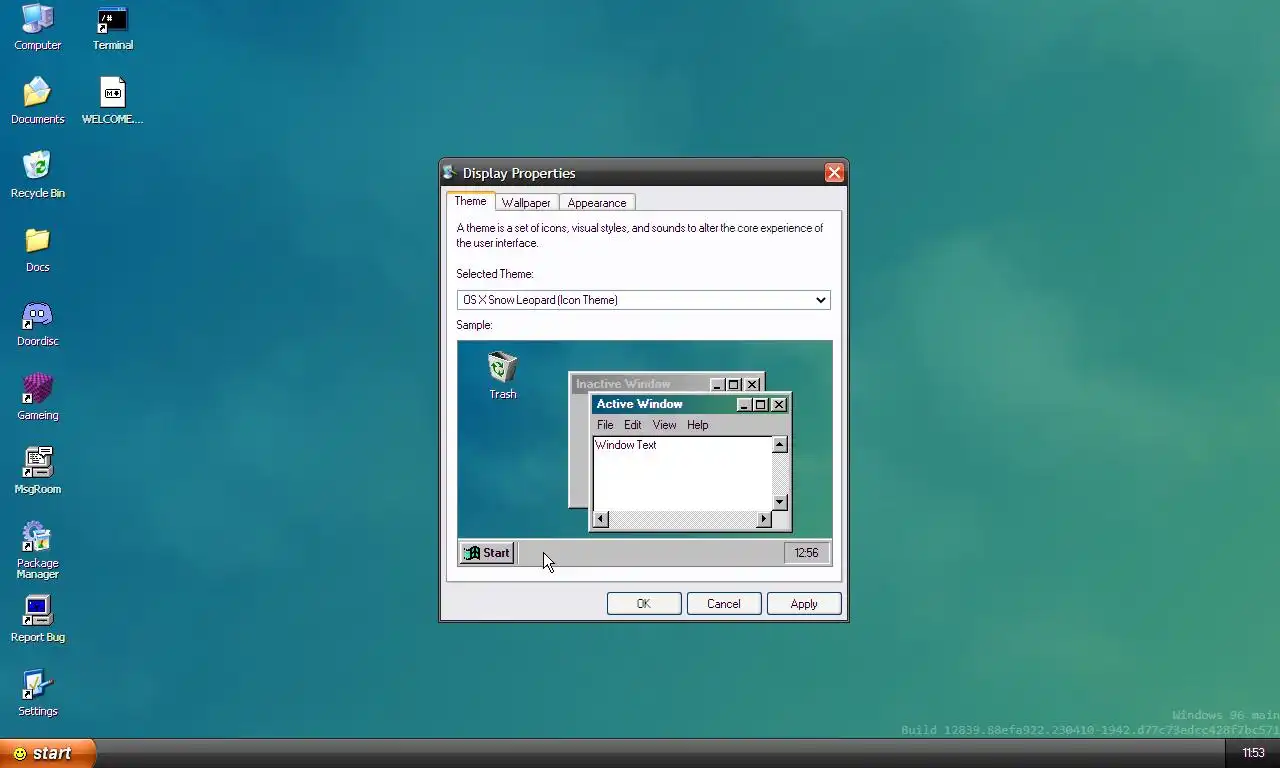
Task: Open the Terminal desktop shortcut
Action: click(113, 28)
